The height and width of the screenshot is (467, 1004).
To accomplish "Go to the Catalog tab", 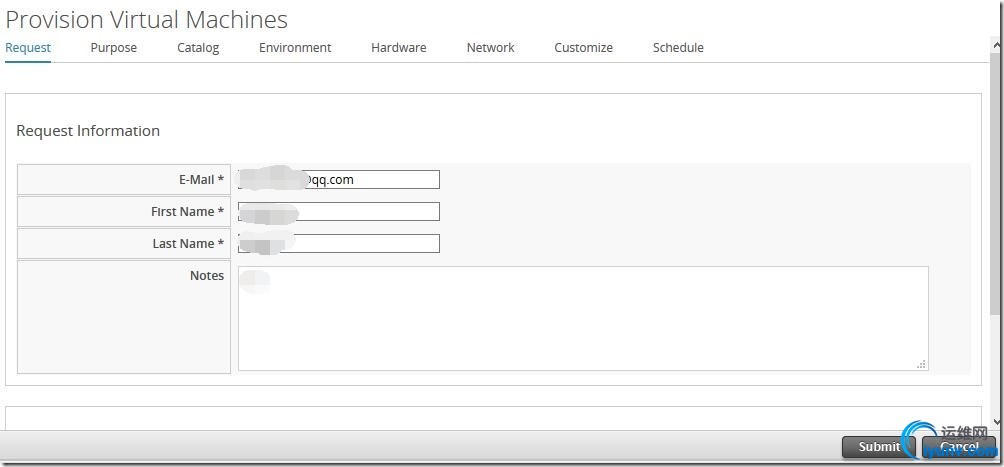I will (x=198, y=47).
